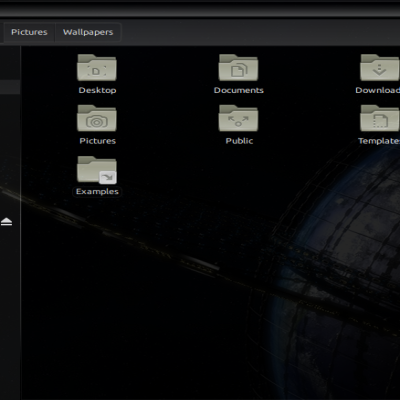Select the highlighted sidebar place entry
This screenshot has height=400, width=400.
pyautogui.click(x=10, y=87)
